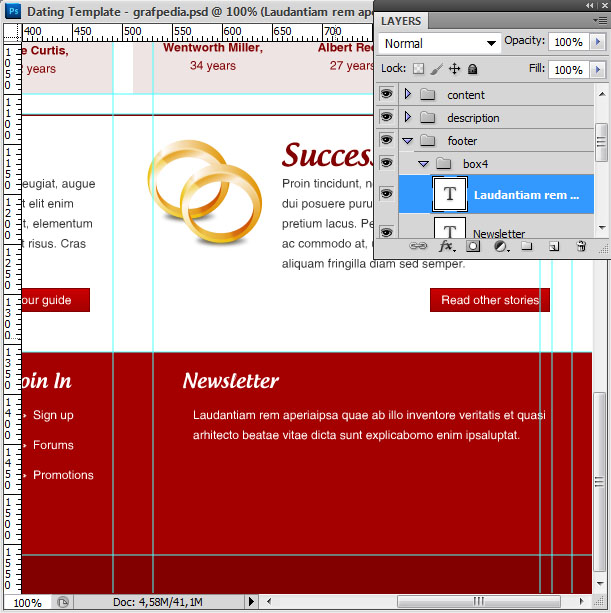Click the Photoshop Ps document icon

pos(13,11)
